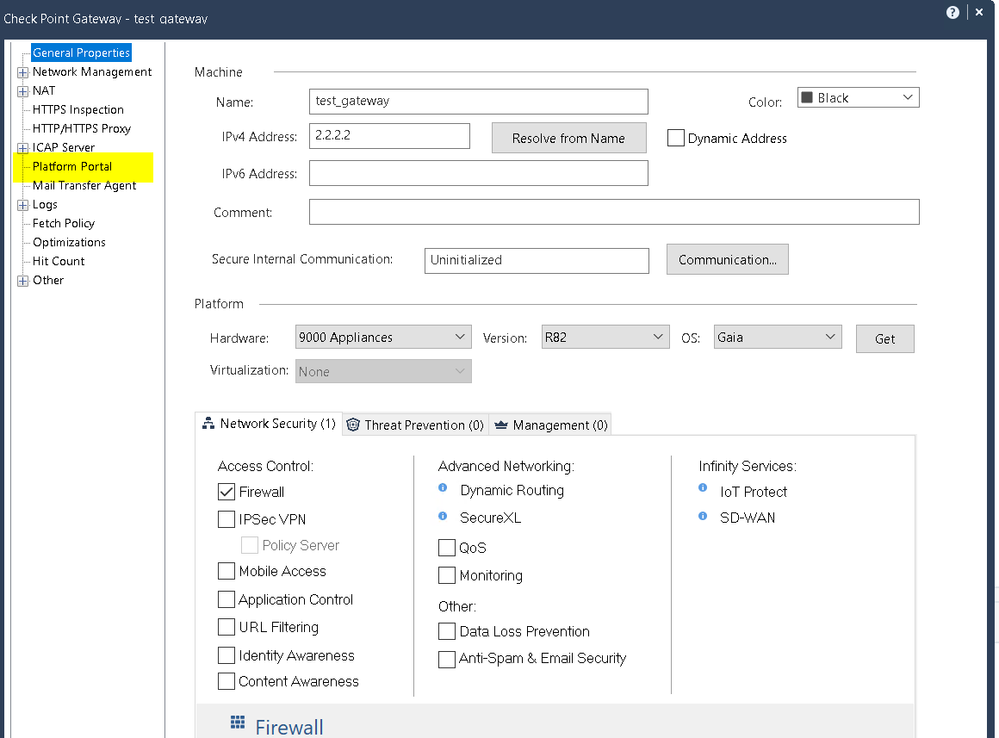Open the Platform Portal page
This screenshot has height=738, width=999.
pyautogui.click(x=72, y=166)
